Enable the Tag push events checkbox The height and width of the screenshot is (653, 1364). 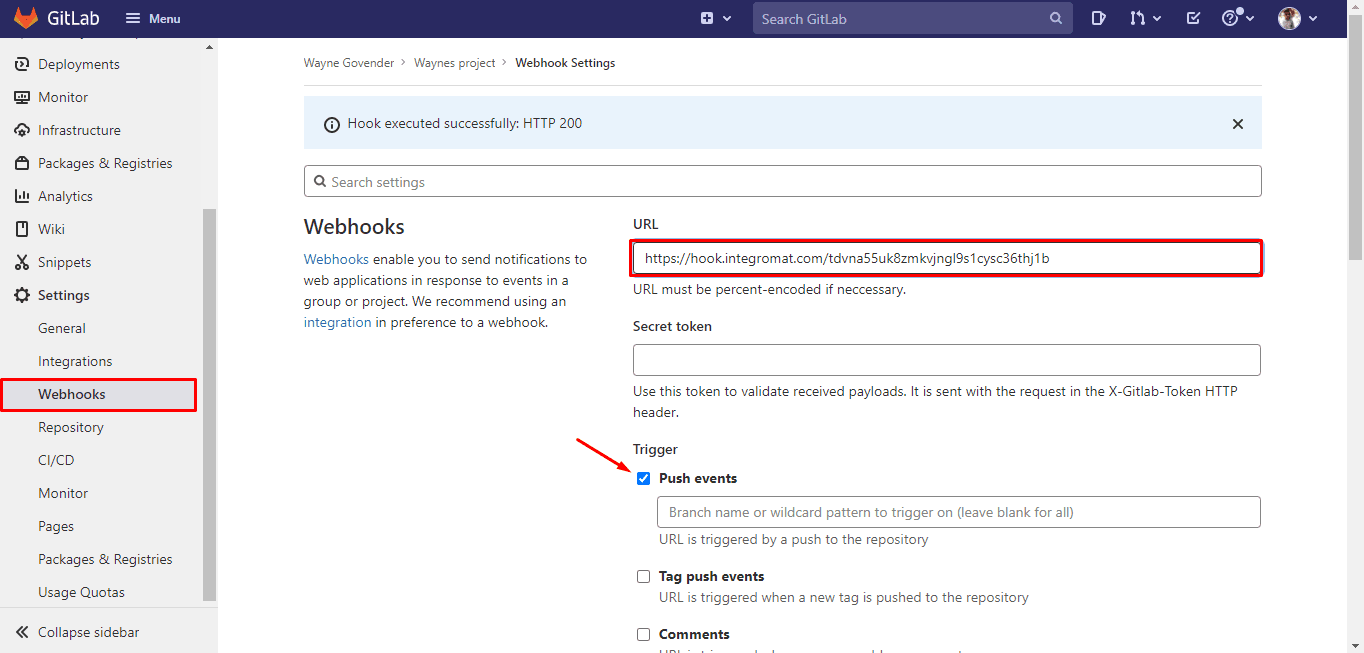point(644,577)
